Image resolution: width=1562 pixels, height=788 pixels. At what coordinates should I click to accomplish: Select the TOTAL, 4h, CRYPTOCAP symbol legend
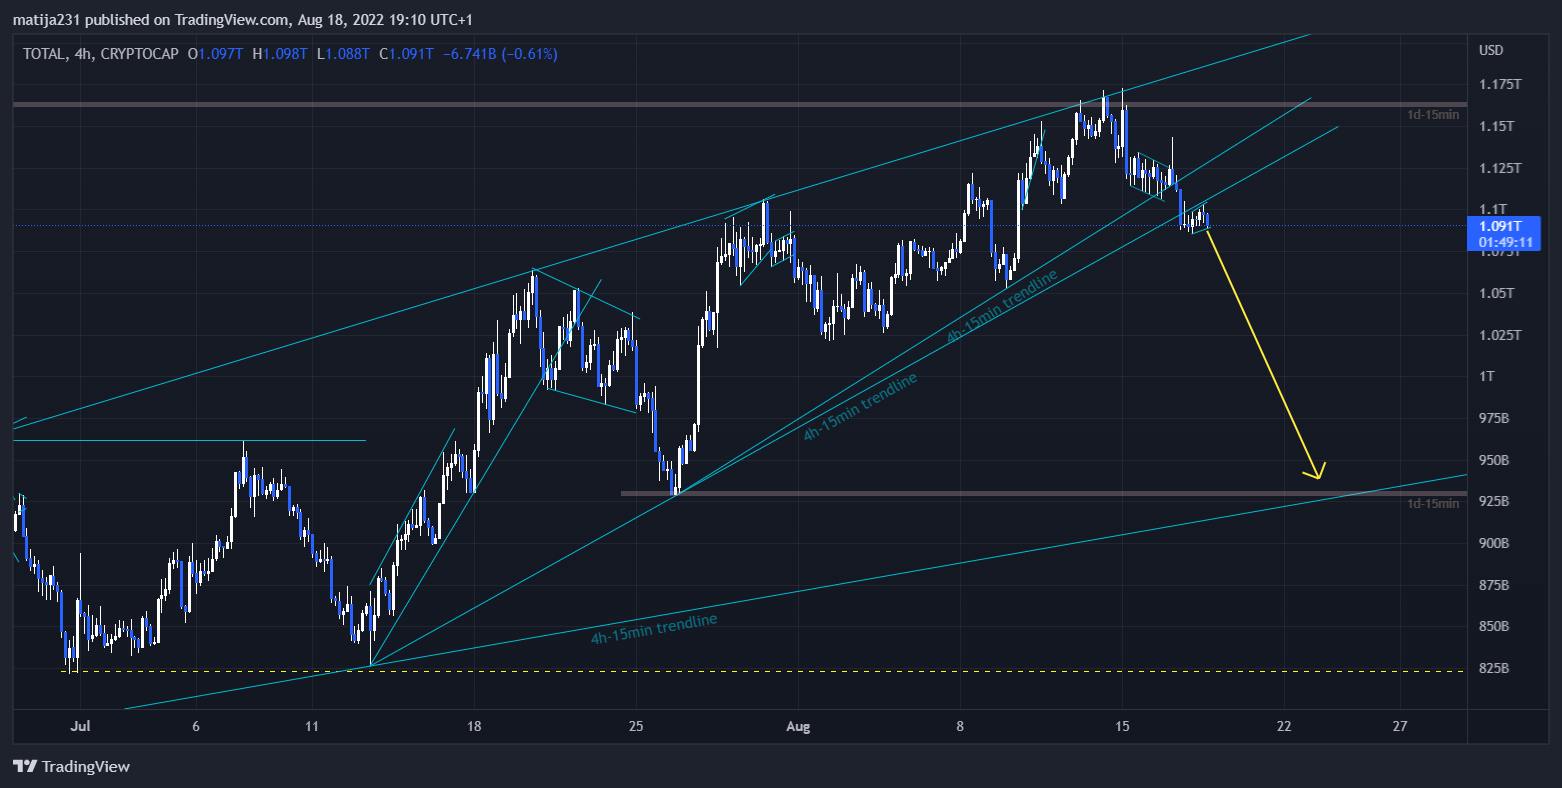(x=101, y=54)
